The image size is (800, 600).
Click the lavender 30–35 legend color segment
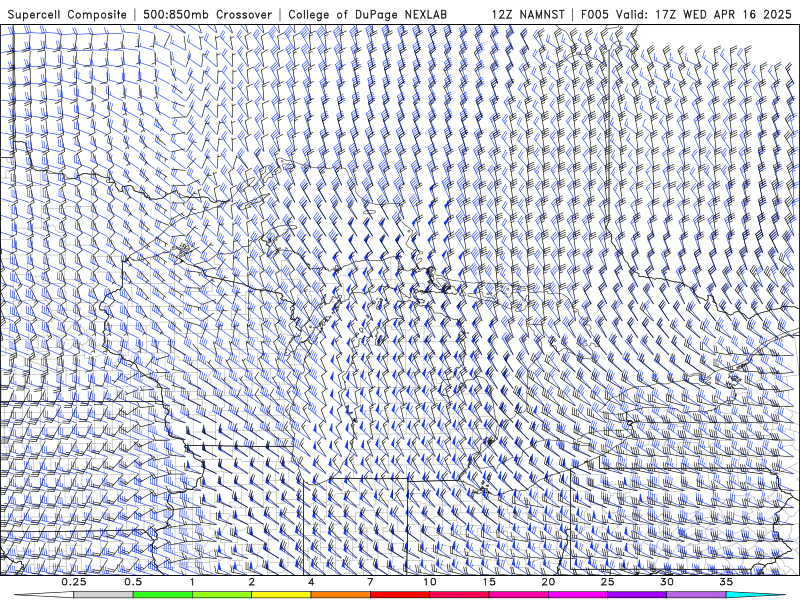point(696,595)
